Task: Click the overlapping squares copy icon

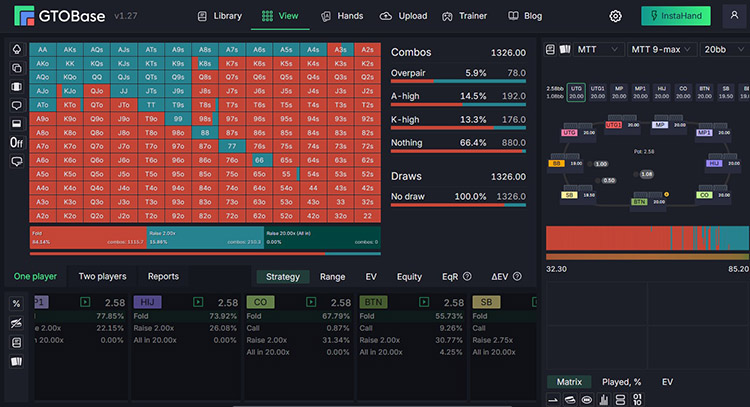Action: tap(16, 68)
